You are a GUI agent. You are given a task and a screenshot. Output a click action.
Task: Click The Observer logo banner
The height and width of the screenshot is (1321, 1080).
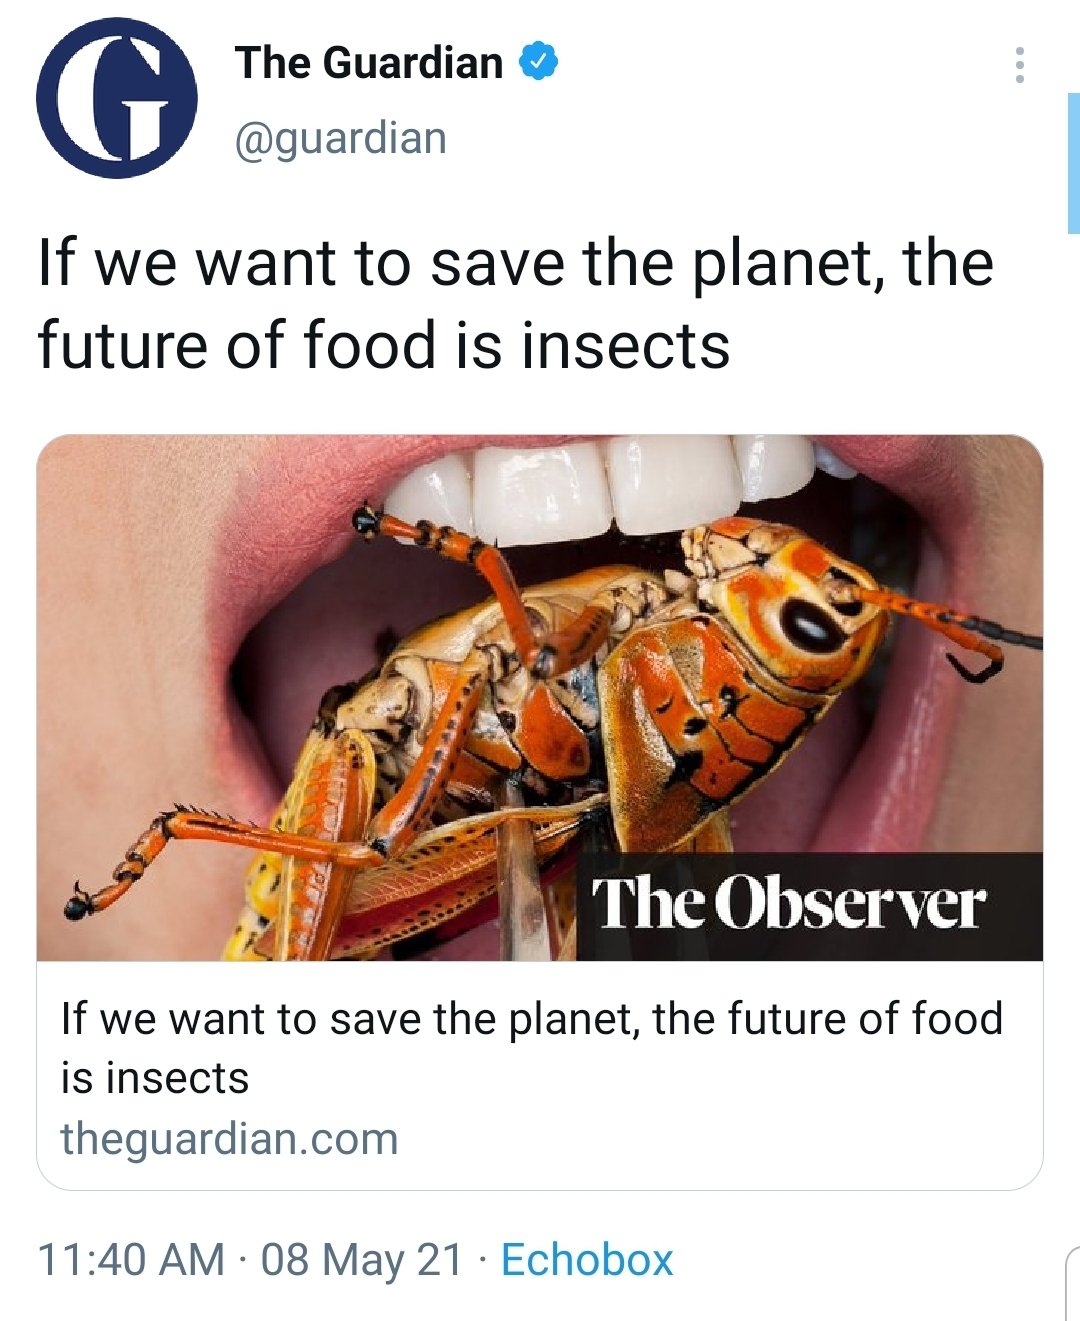pos(811,906)
